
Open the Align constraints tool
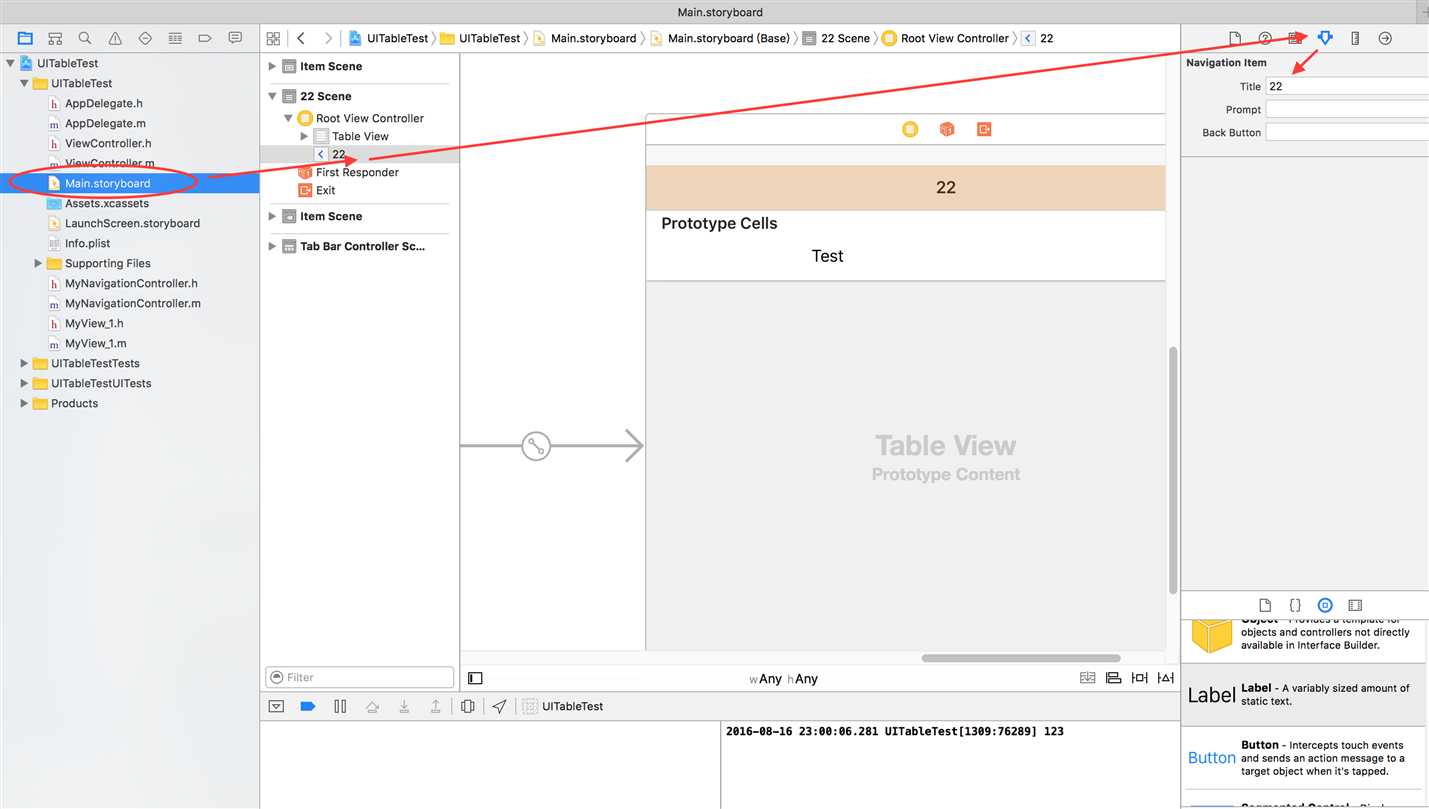(x=1114, y=678)
